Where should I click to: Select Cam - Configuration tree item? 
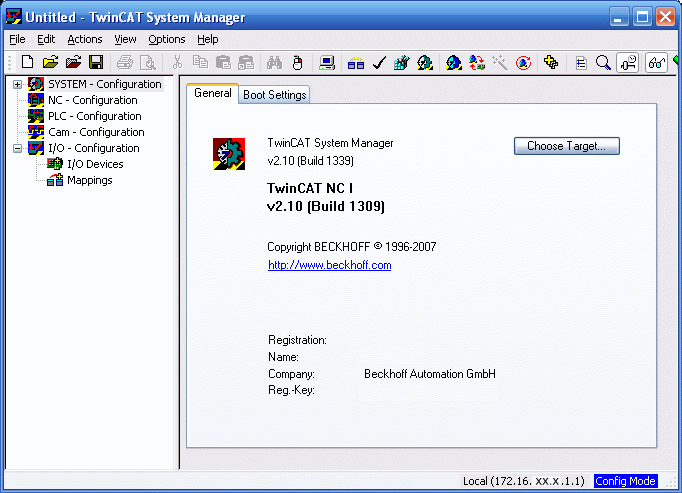(96, 132)
